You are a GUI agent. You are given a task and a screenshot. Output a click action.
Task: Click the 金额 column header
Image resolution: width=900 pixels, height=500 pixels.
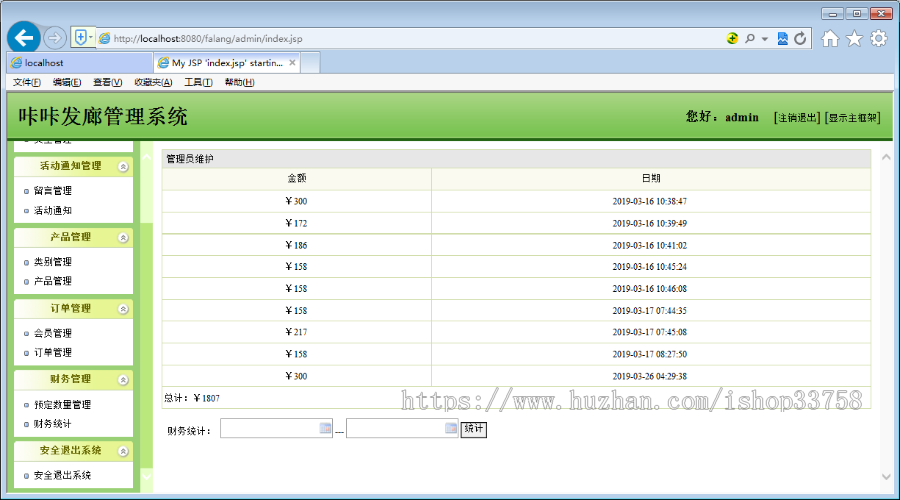[297, 179]
